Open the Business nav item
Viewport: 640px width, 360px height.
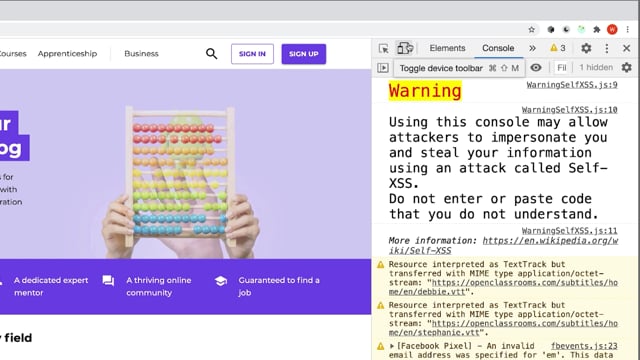[x=141, y=53]
